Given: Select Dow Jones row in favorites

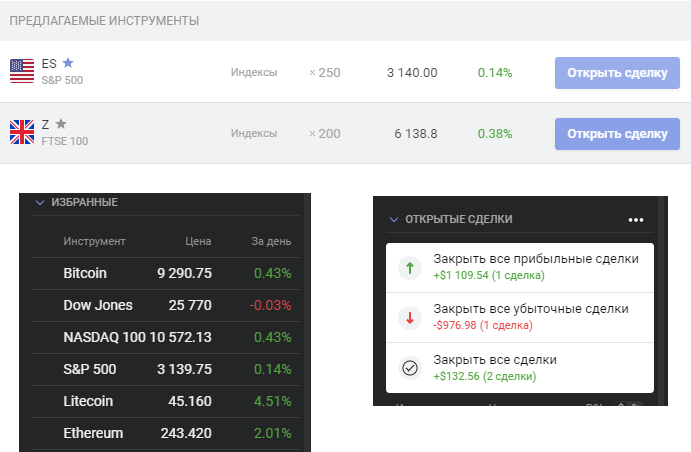Looking at the screenshot, I should [97, 305].
